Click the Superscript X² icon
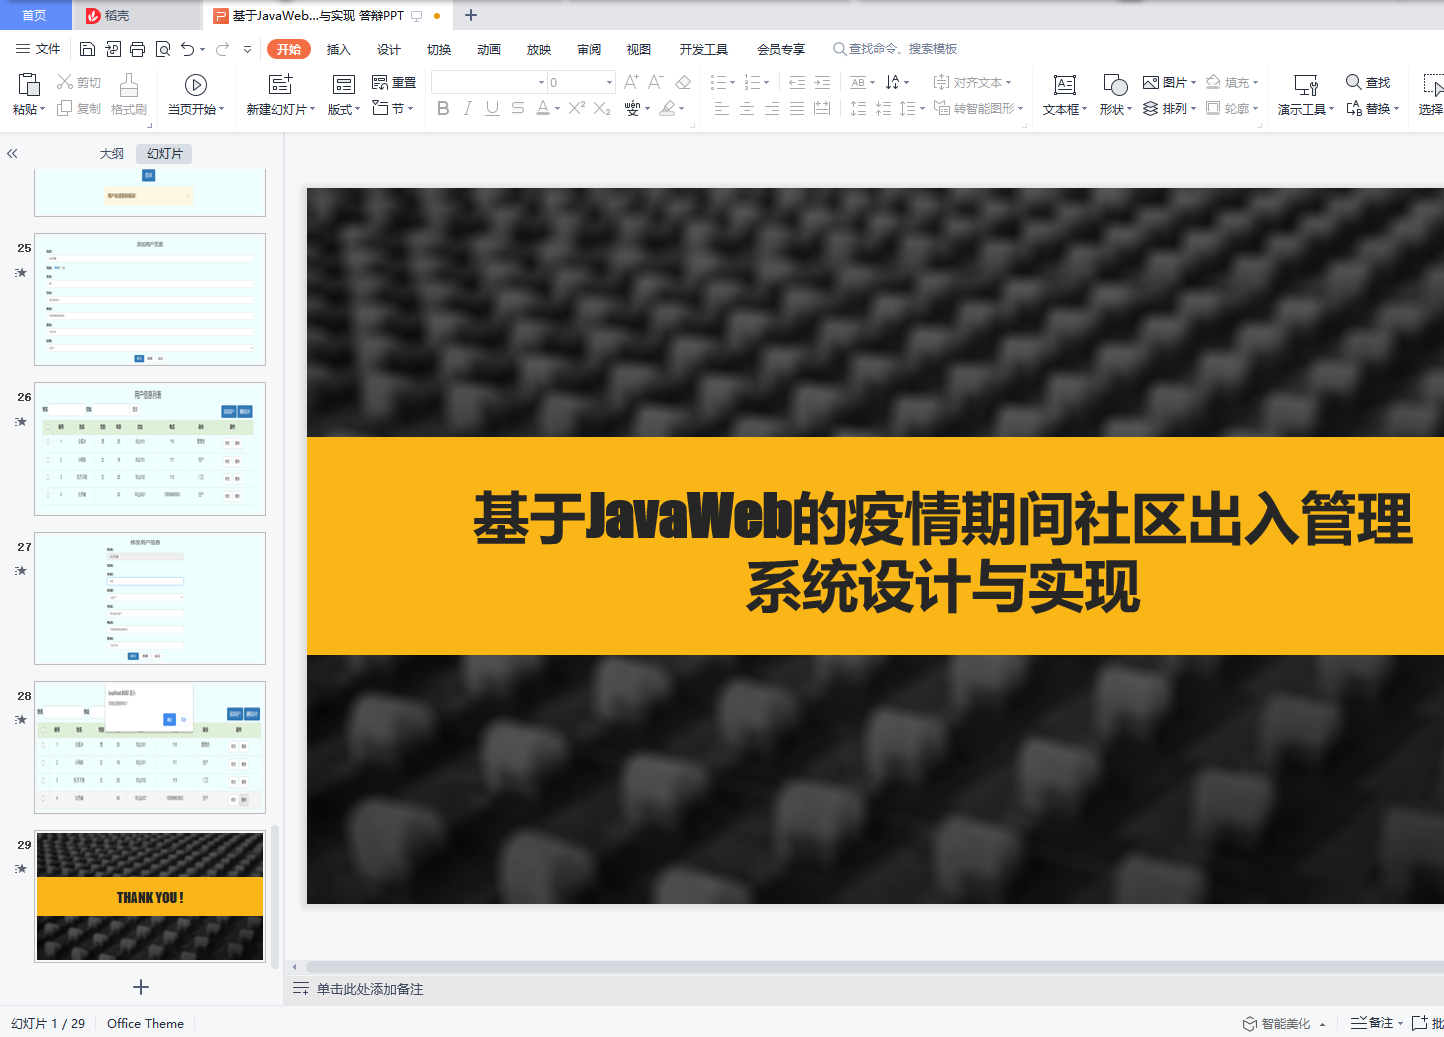Screen dimensions: 1444x1037 point(577,108)
